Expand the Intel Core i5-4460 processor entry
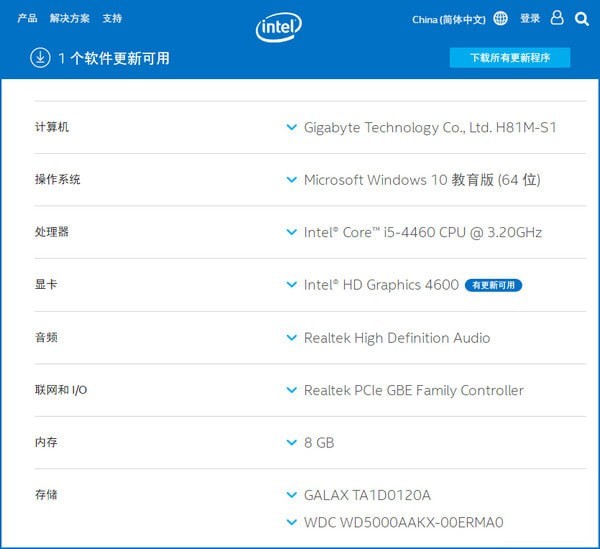Screen dimensions: 600x549 (291, 232)
